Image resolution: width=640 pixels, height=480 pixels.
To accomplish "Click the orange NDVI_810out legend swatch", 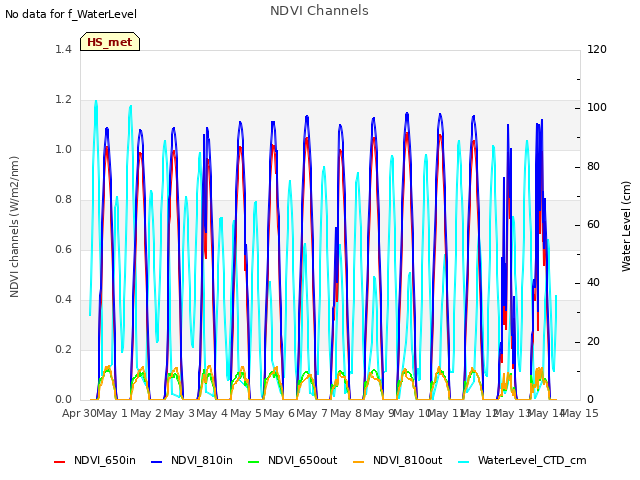I will click(359, 462).
